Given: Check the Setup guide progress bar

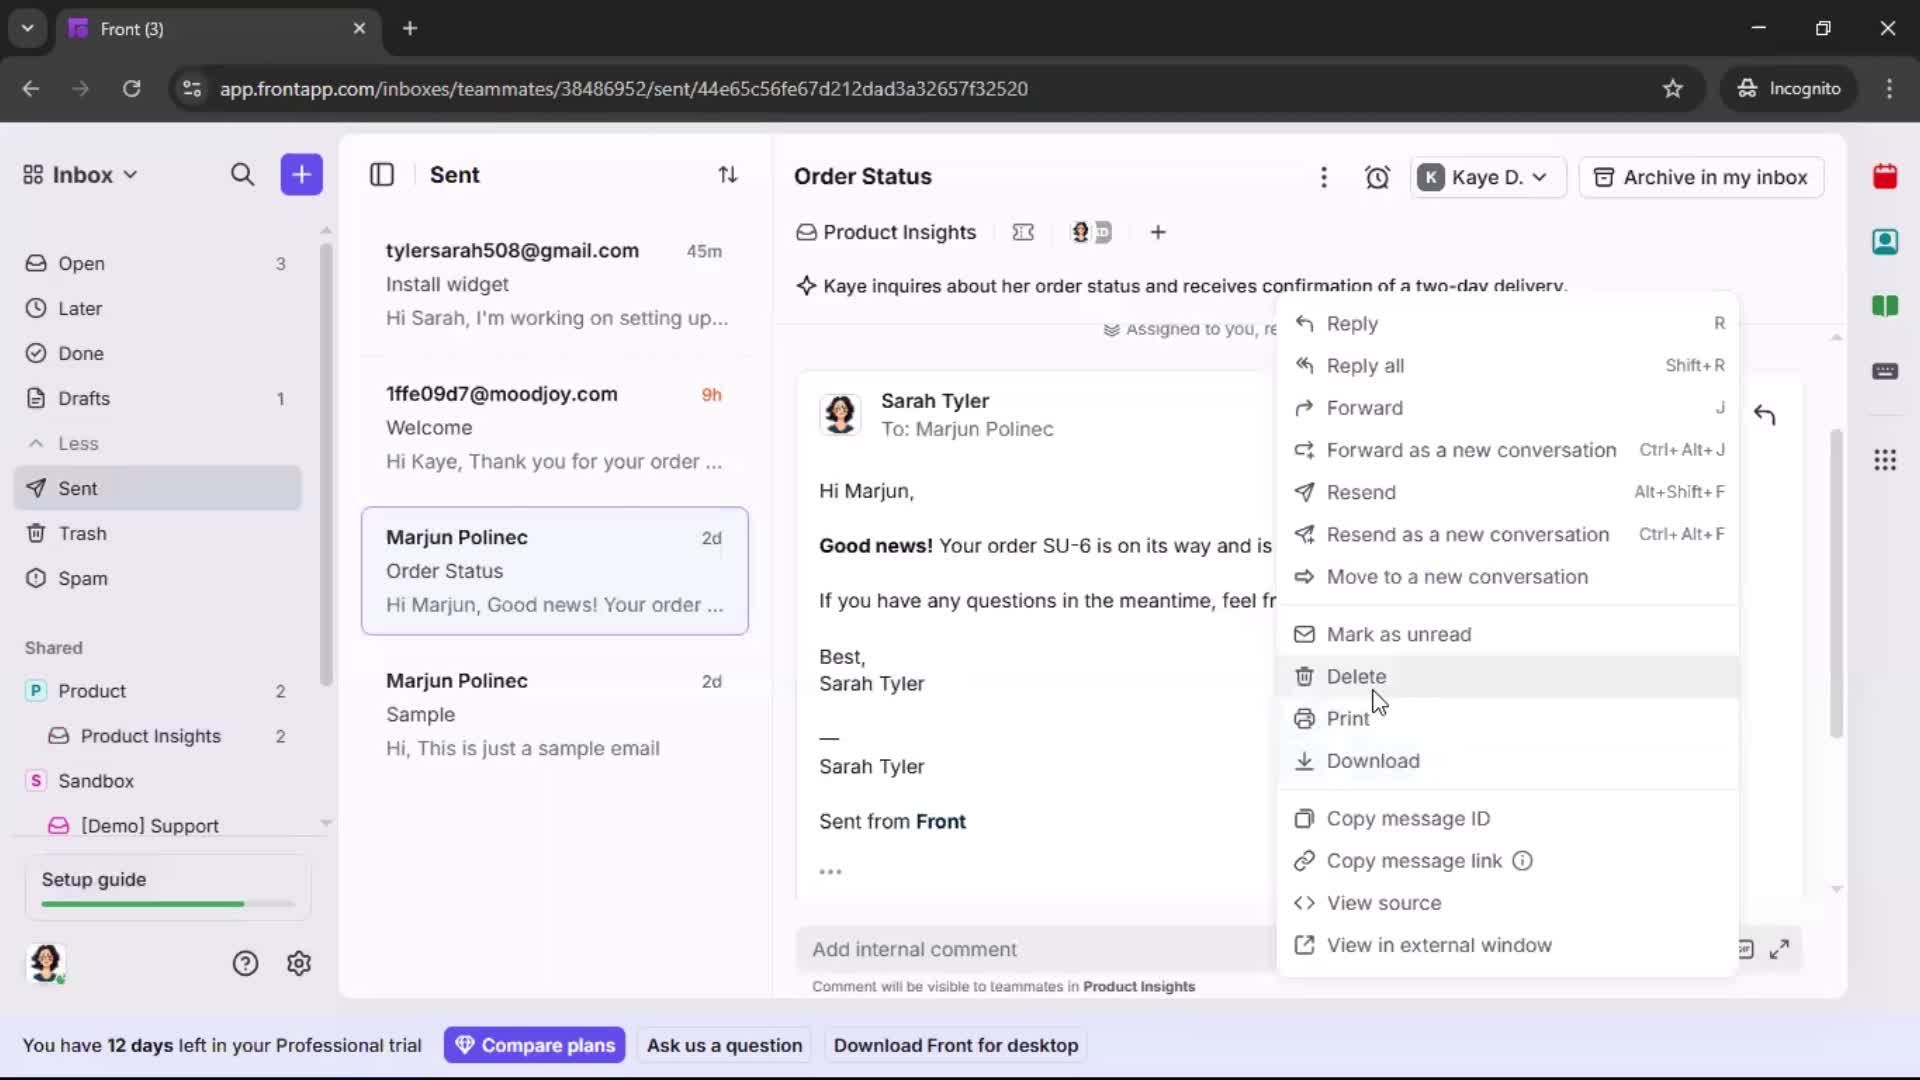Looking at the screenshot, I should click(163, 903).
